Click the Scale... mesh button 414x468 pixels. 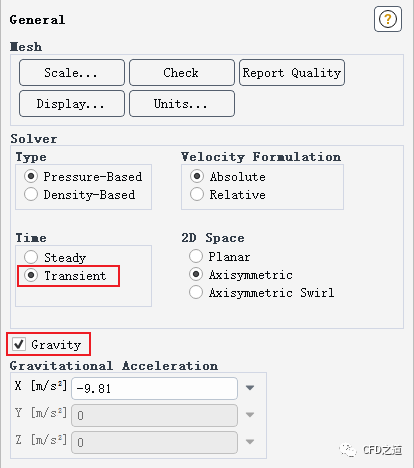pyautogui.click(x=72, y=73)
